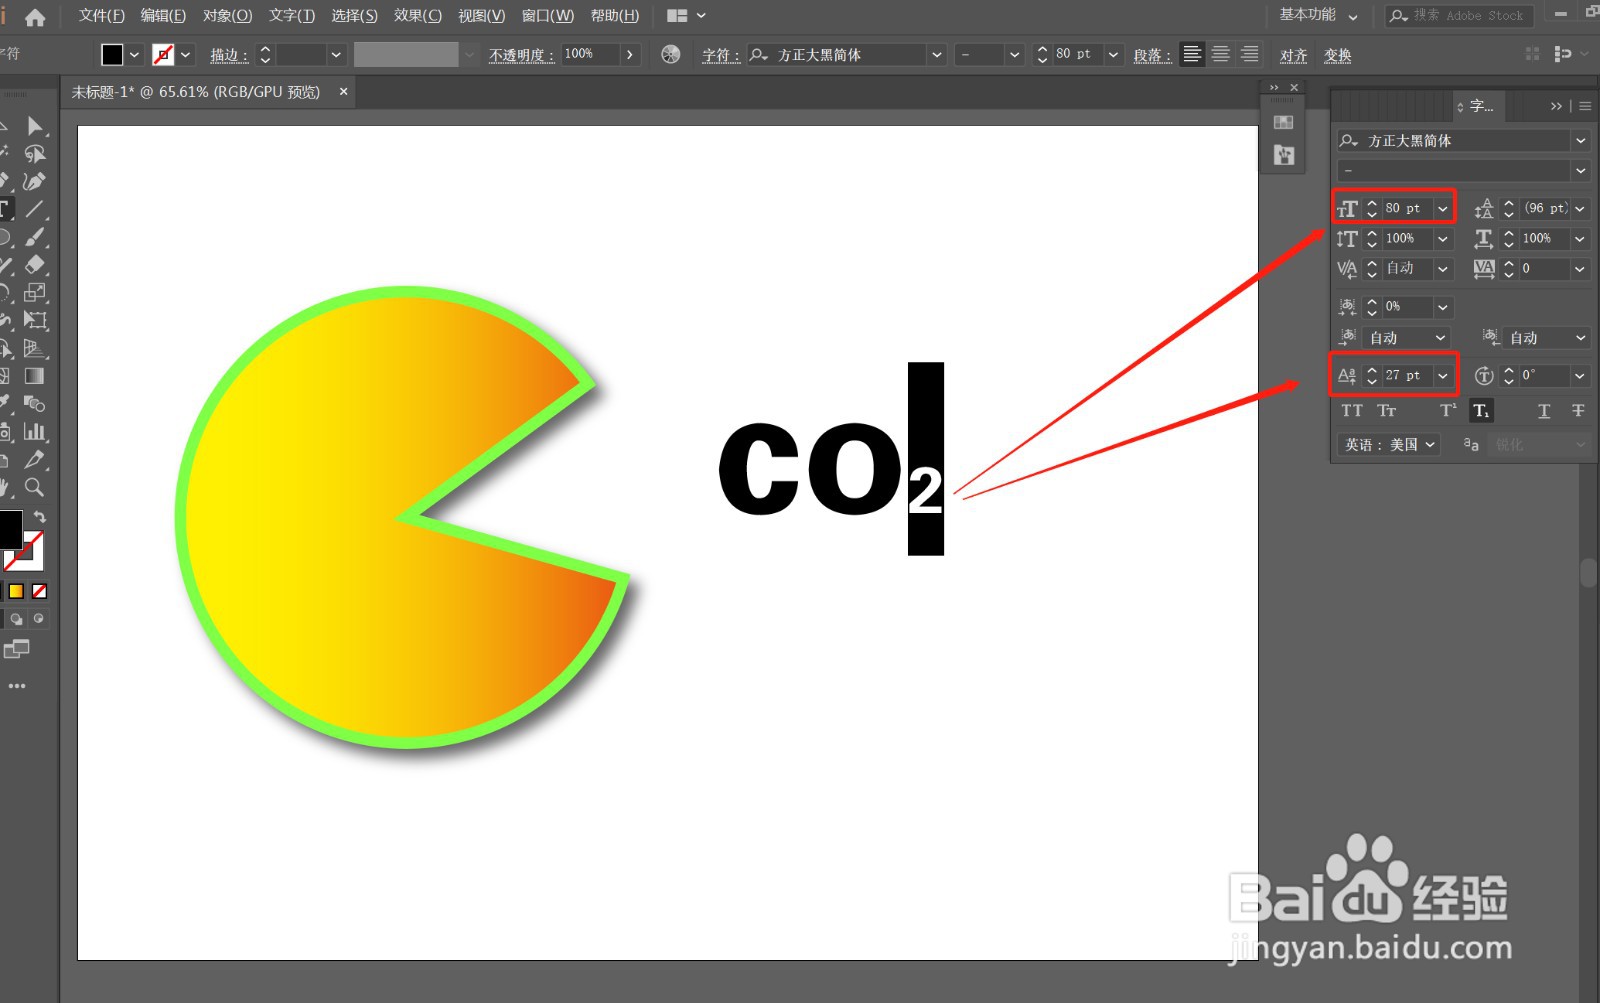Select the Zoom magnifier tool
The height and width of the screenshot is (1003, 1600).
pyautogui.click(x=35, y=488)
